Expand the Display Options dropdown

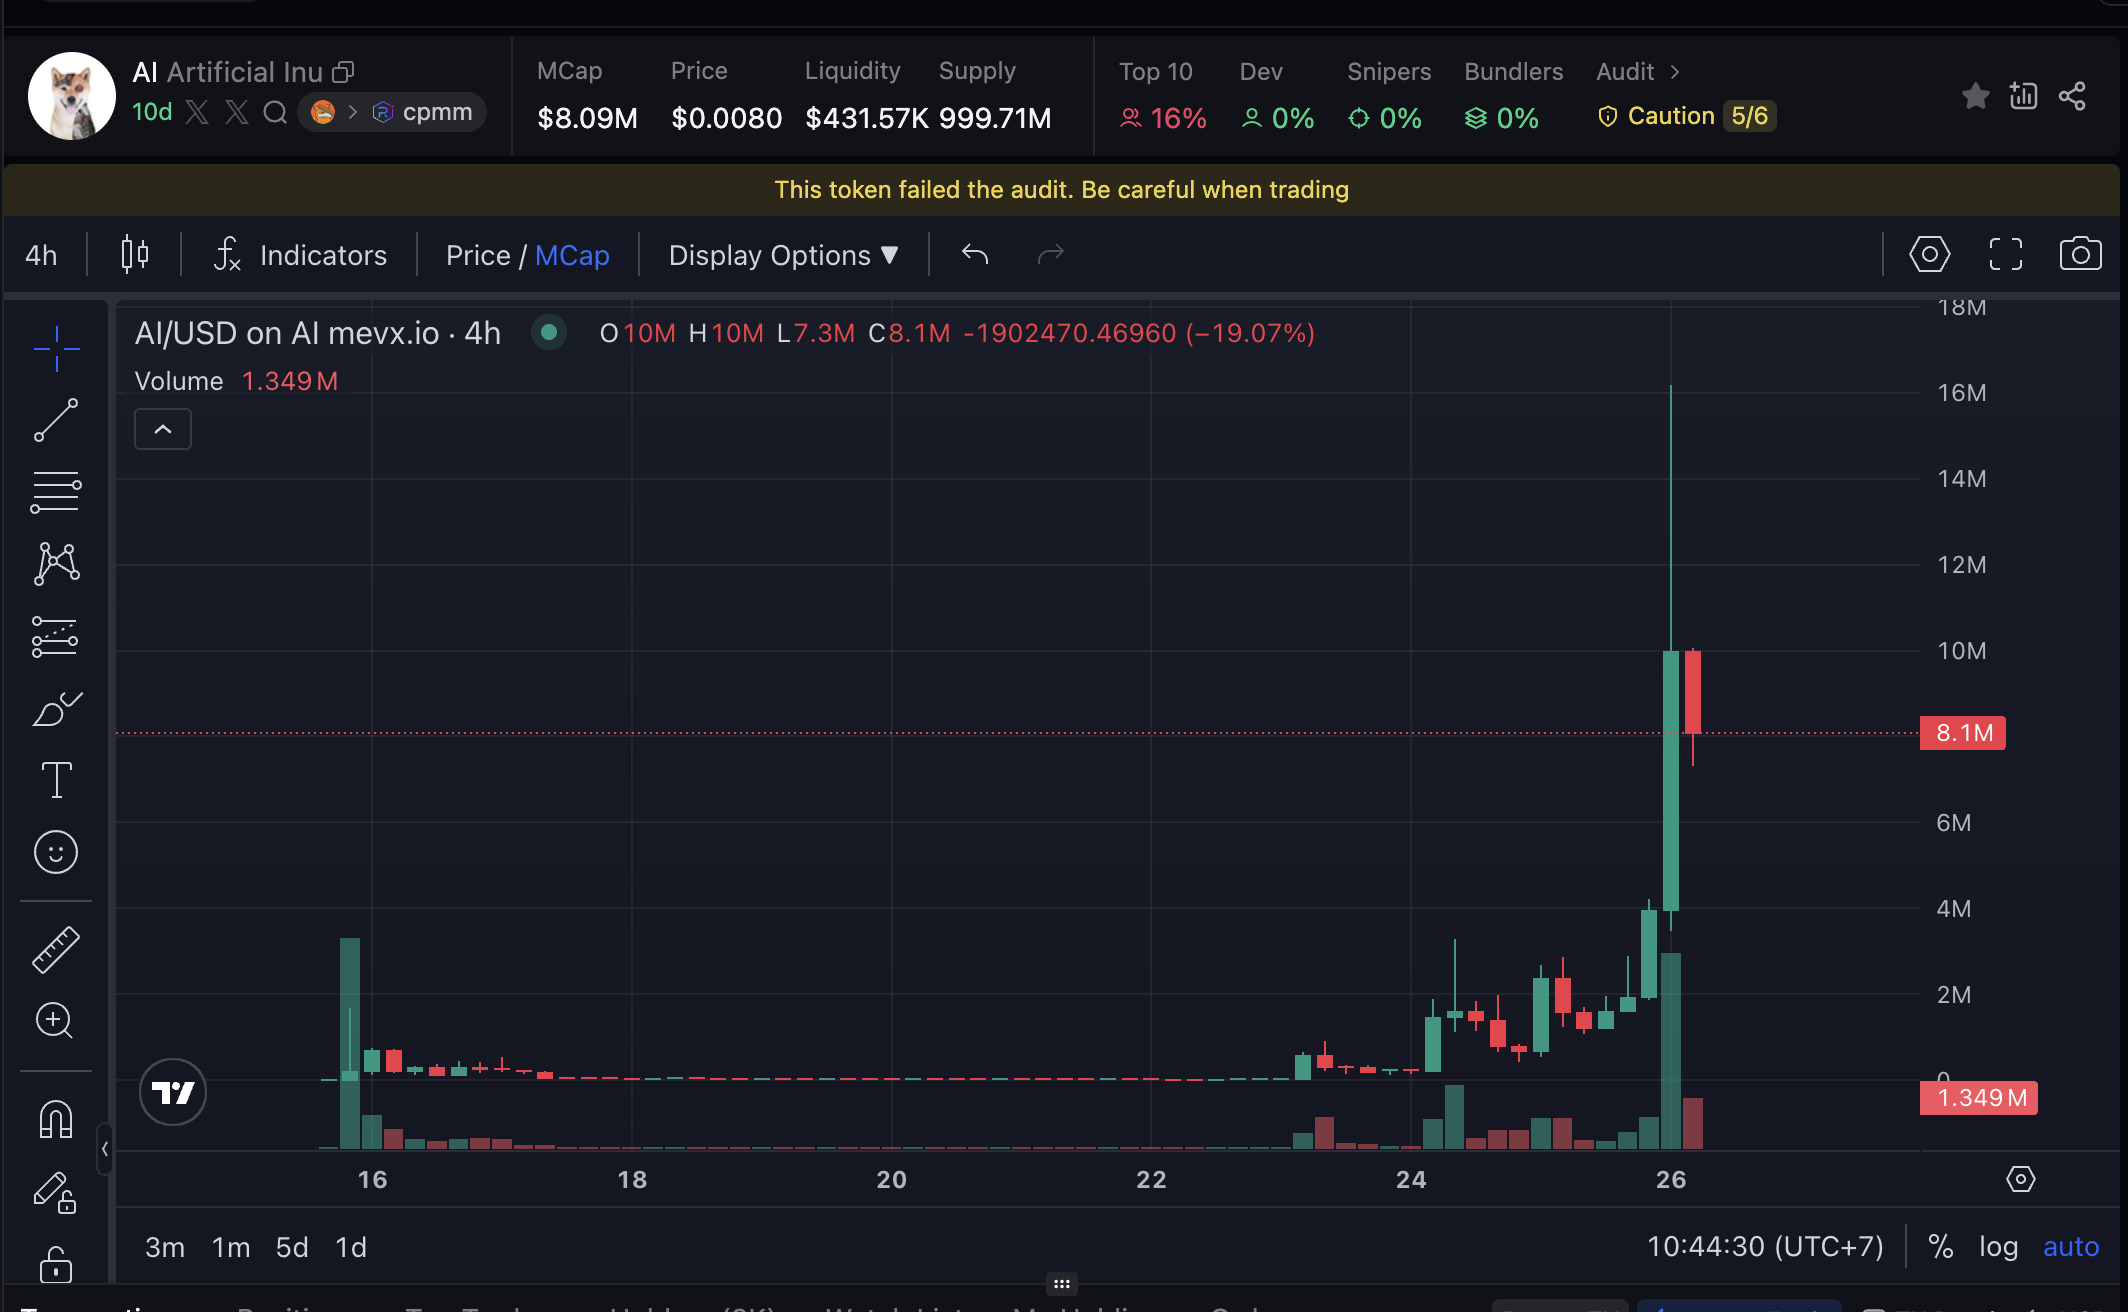pyautogui.click(x=783, y=255)
